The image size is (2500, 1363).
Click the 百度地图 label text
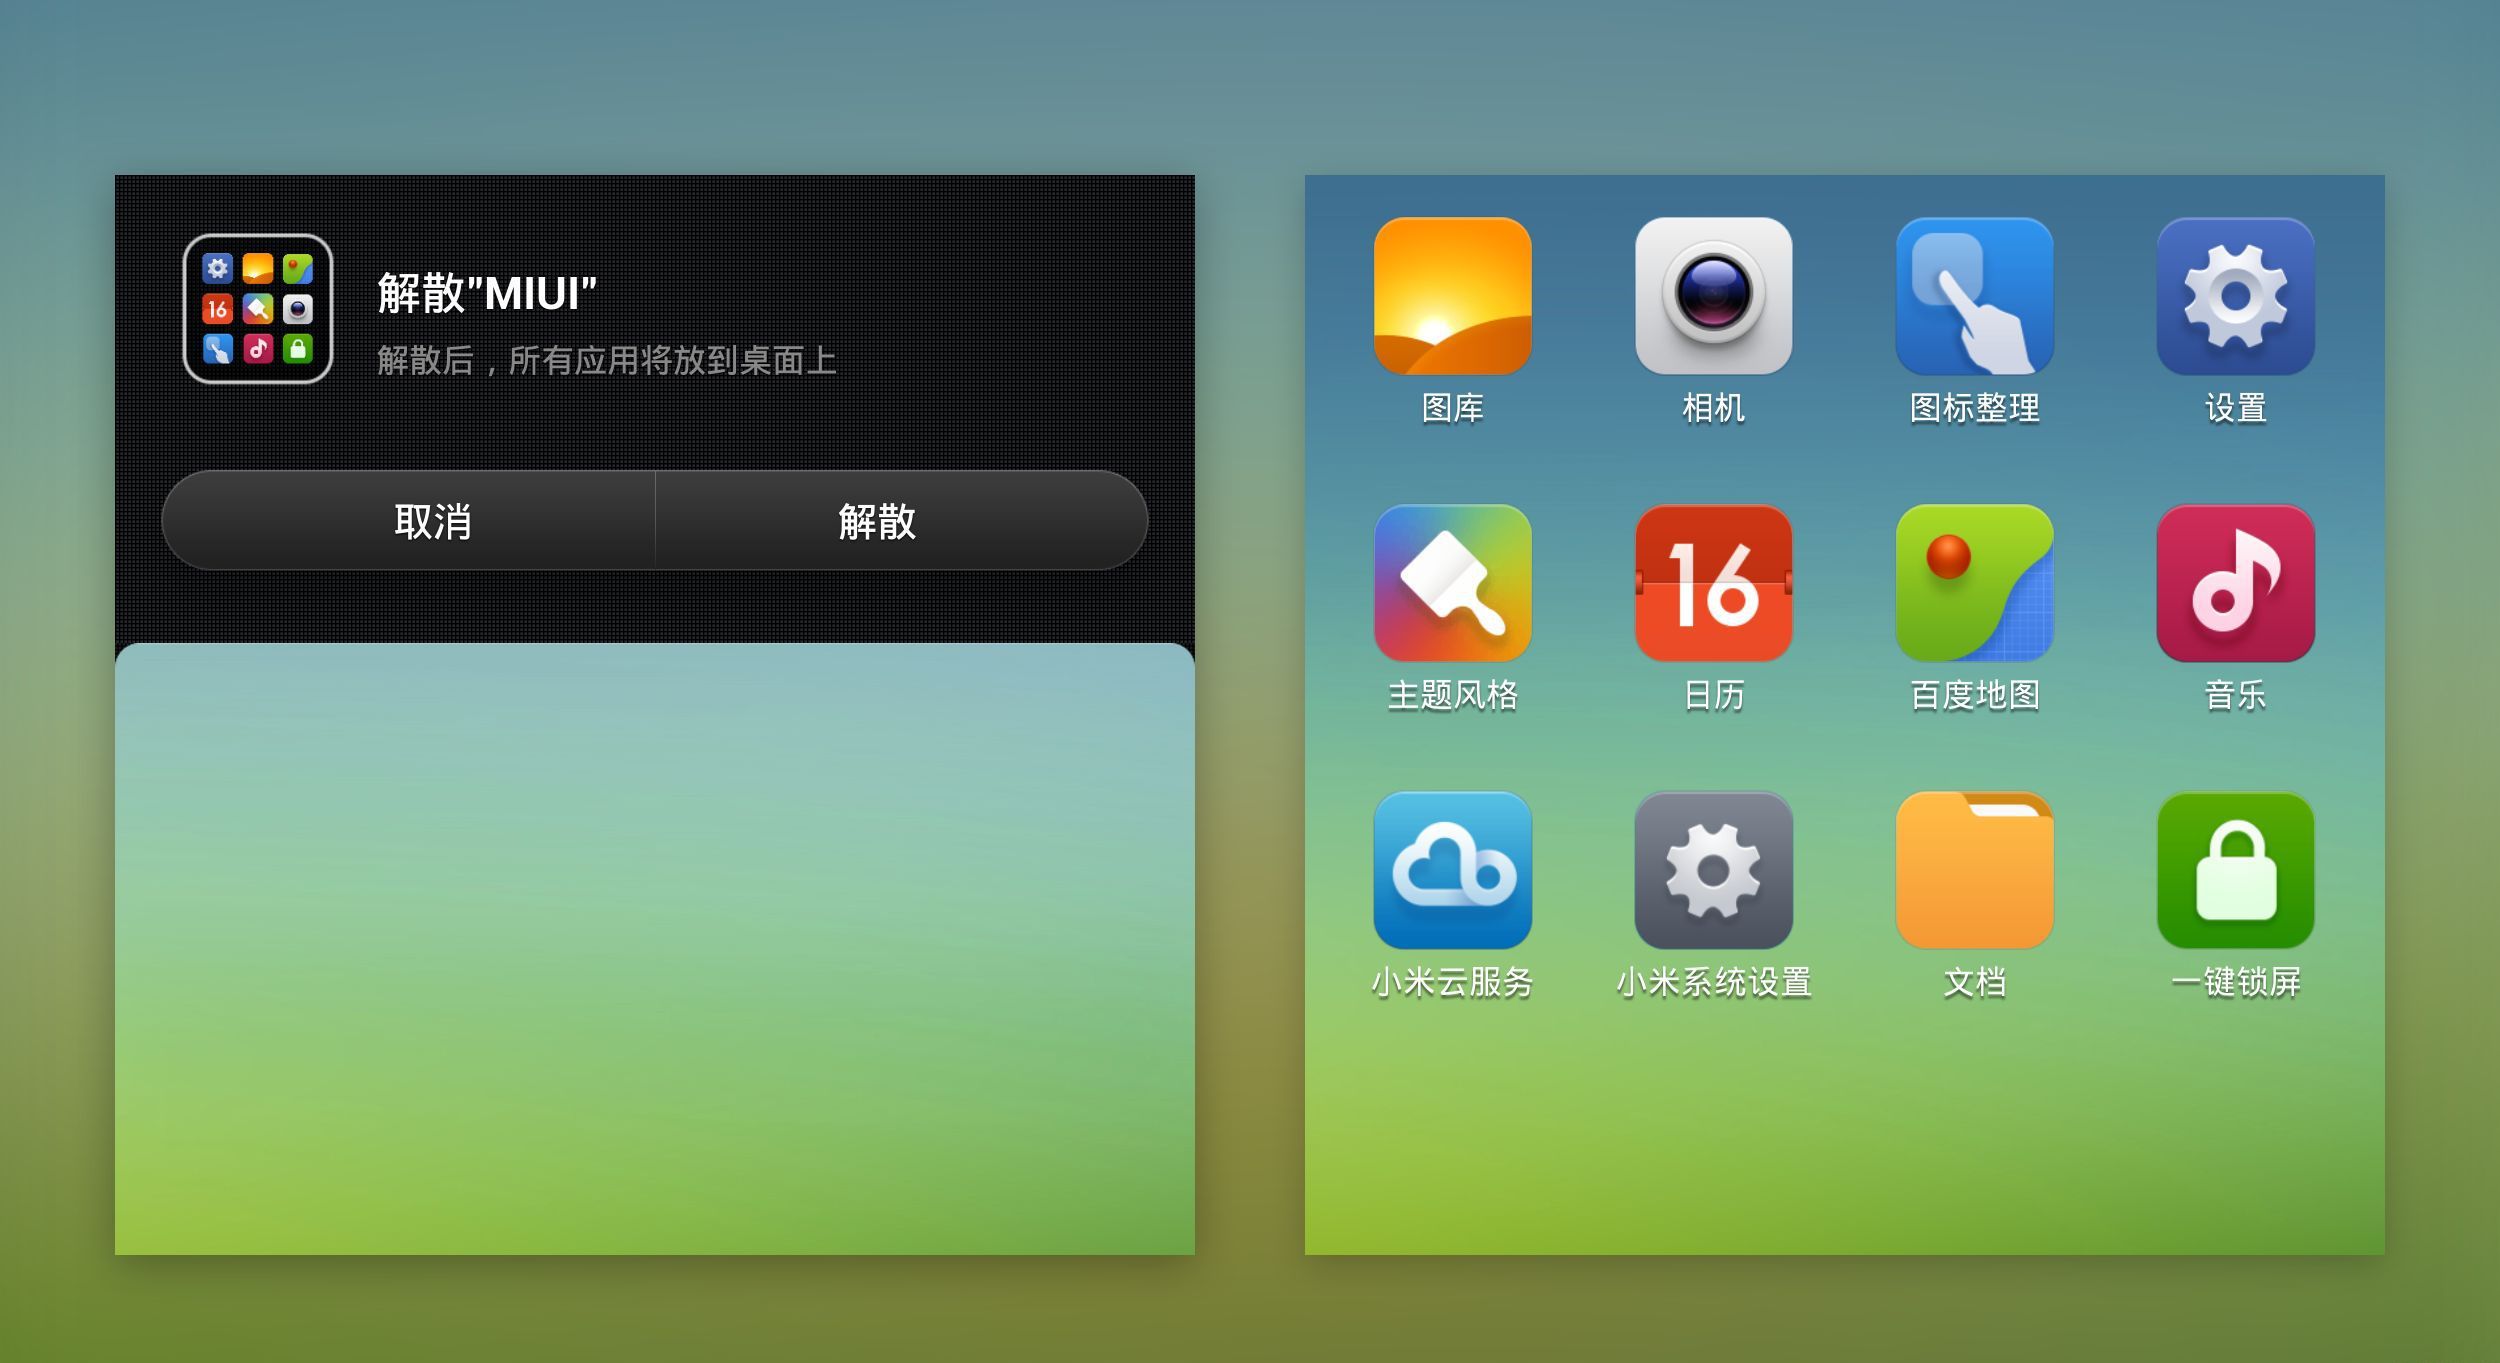(1974, 695)
